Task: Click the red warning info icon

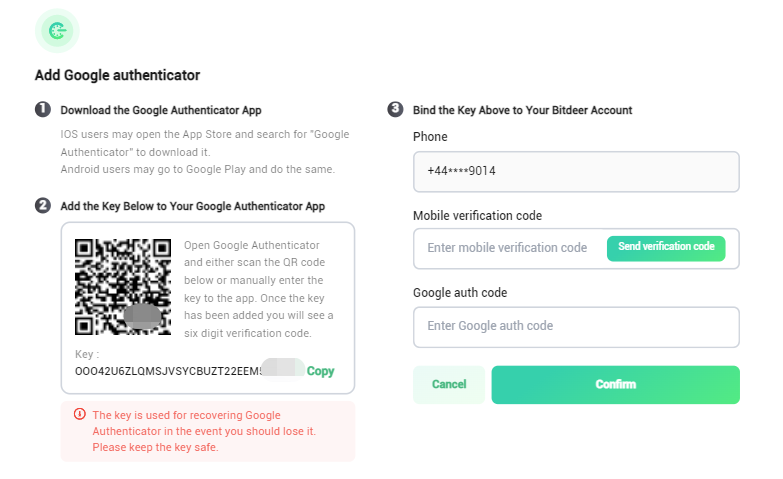Action: [x=80, y=414]
